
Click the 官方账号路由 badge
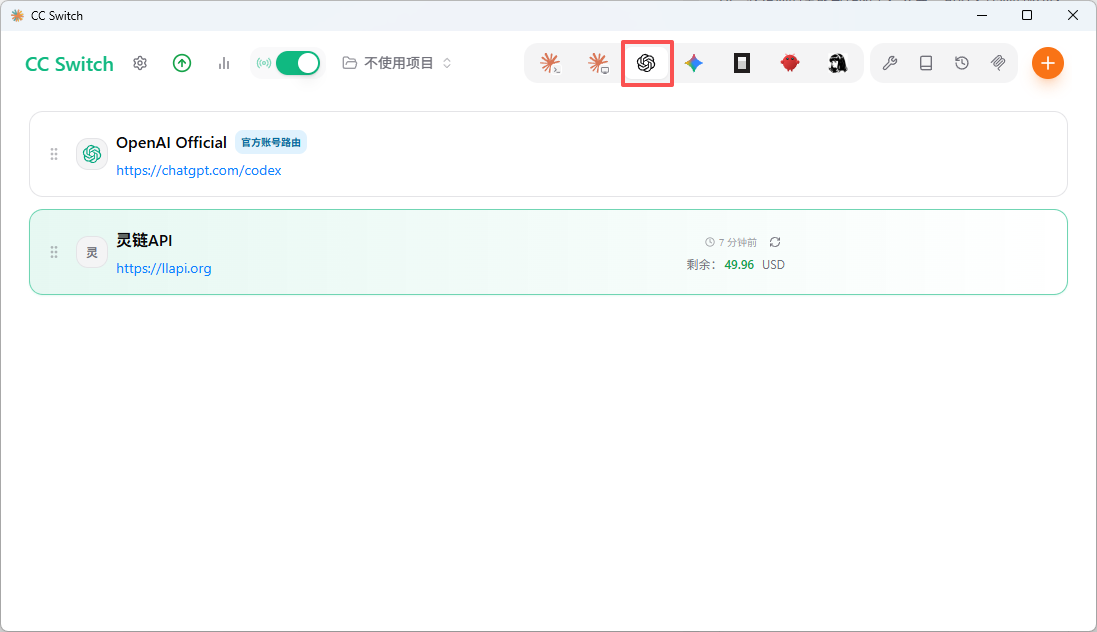tap(271, 142)
